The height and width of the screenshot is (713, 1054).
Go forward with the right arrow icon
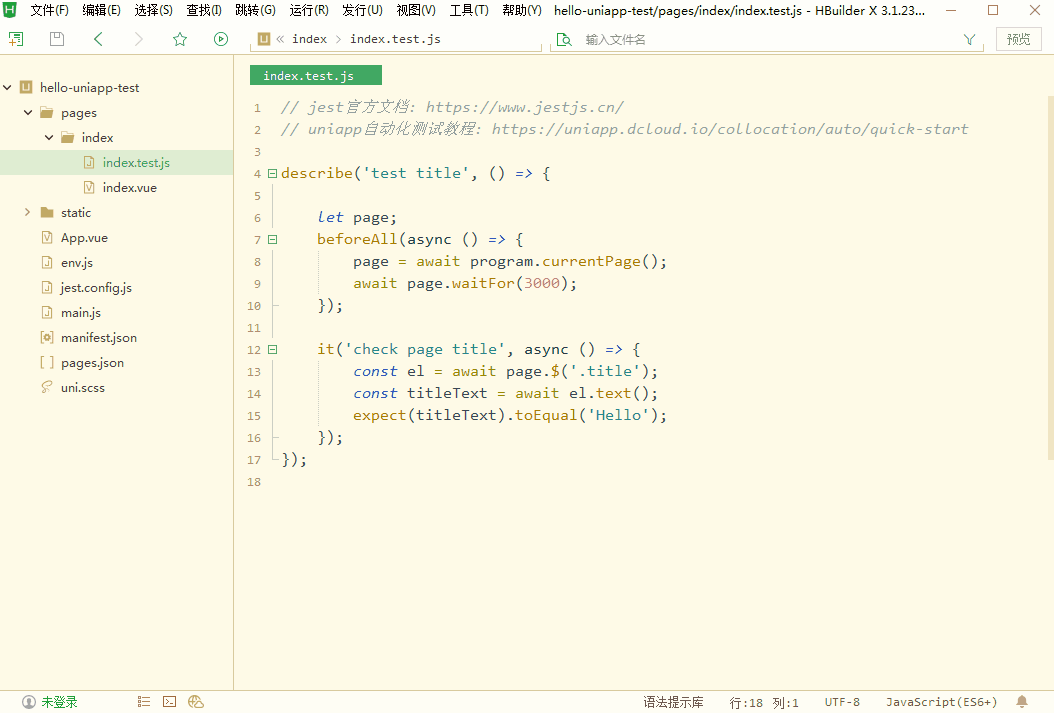(x=138, y=39)
